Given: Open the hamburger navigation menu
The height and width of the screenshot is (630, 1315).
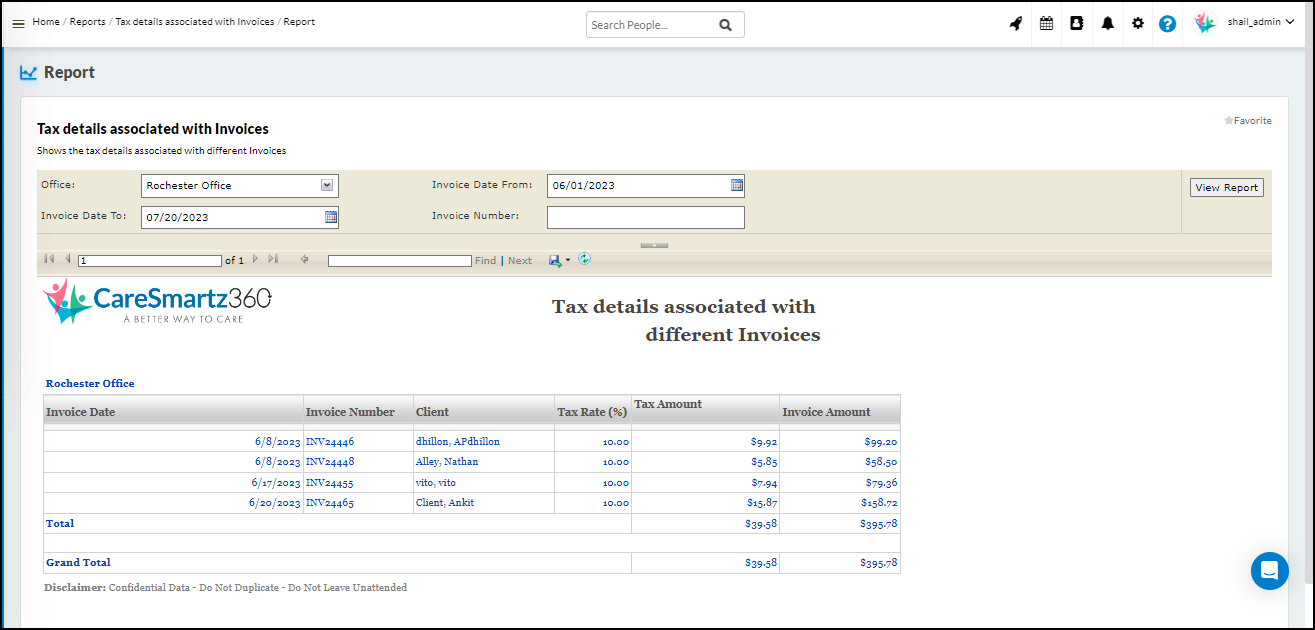Looking at the screenshot, I should (18, 23).
